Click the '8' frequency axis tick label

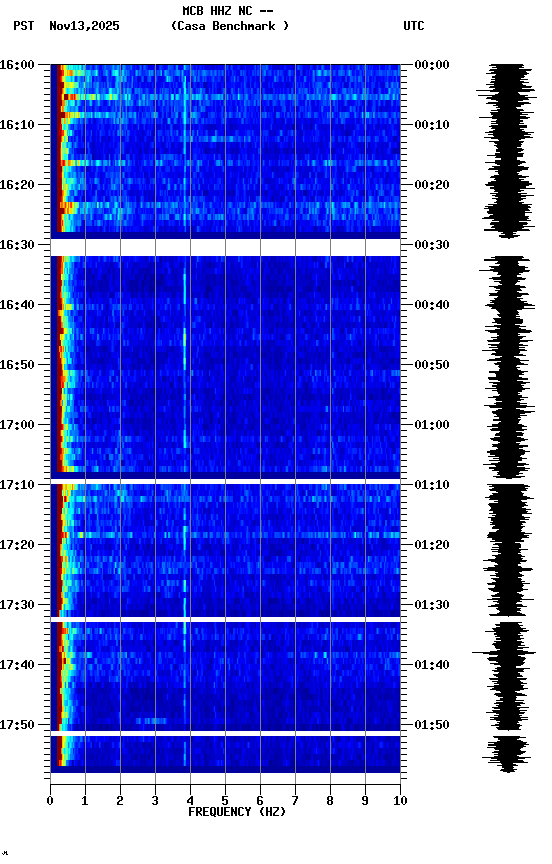[330, 801]
